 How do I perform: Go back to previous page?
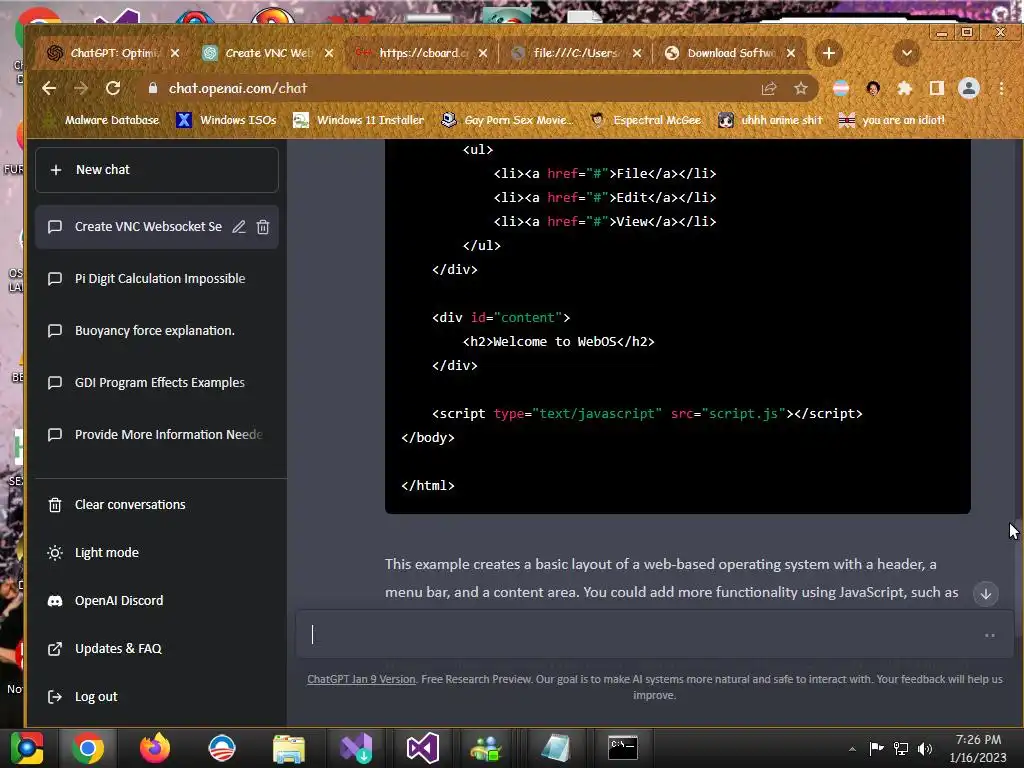click(x=49, y=88)
